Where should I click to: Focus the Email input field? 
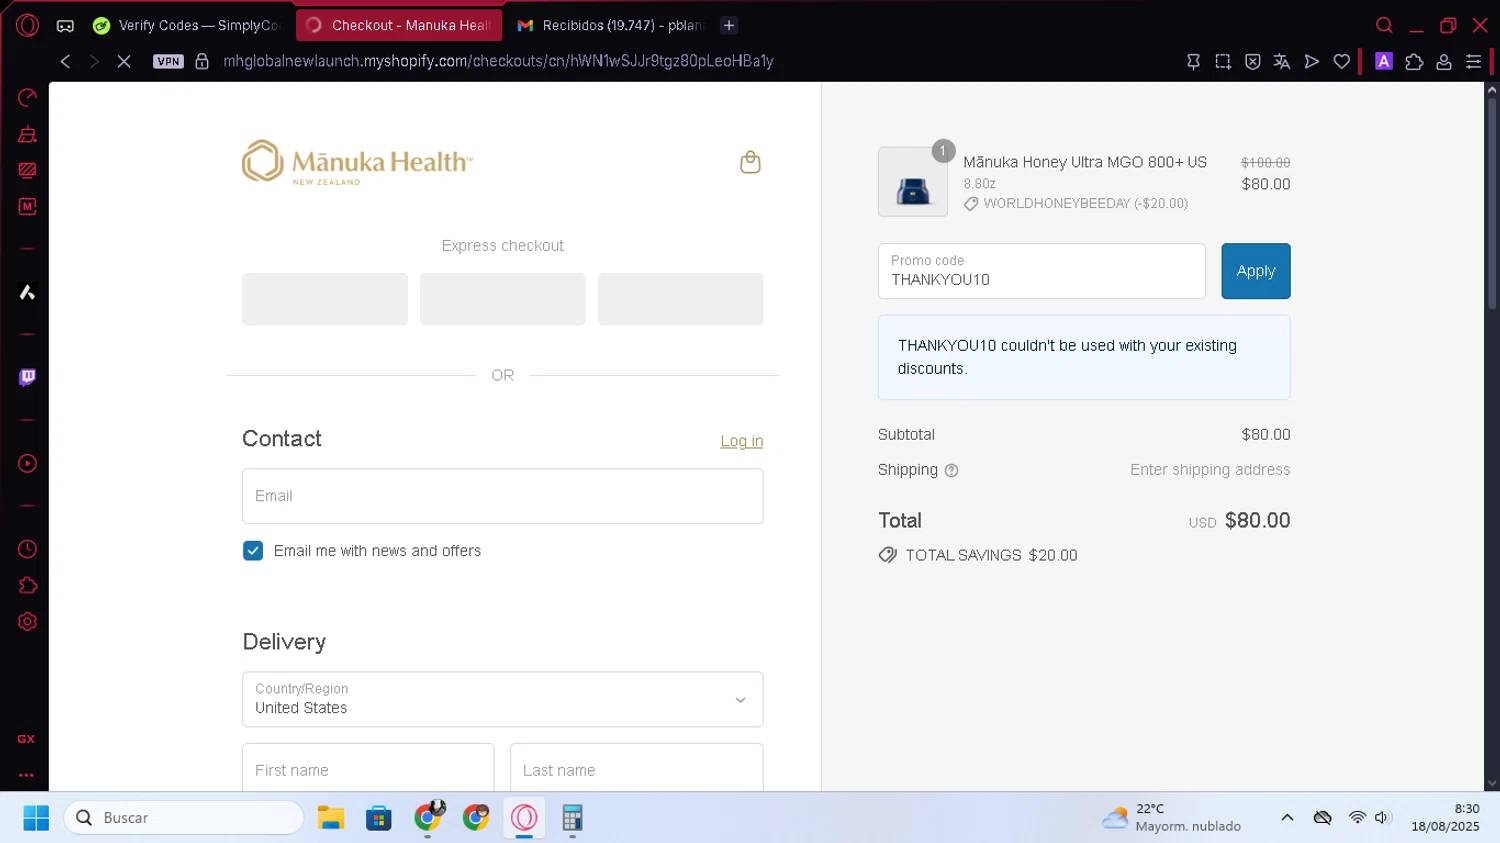pos(503,496)
